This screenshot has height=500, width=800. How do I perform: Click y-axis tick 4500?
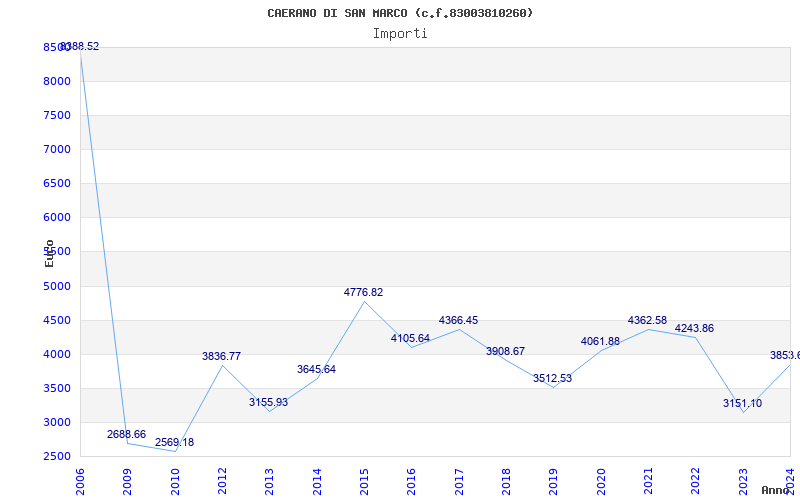(57, 320)
